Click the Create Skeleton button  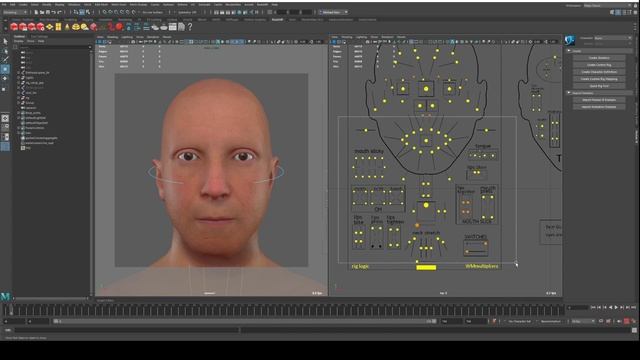pos(599,58)
